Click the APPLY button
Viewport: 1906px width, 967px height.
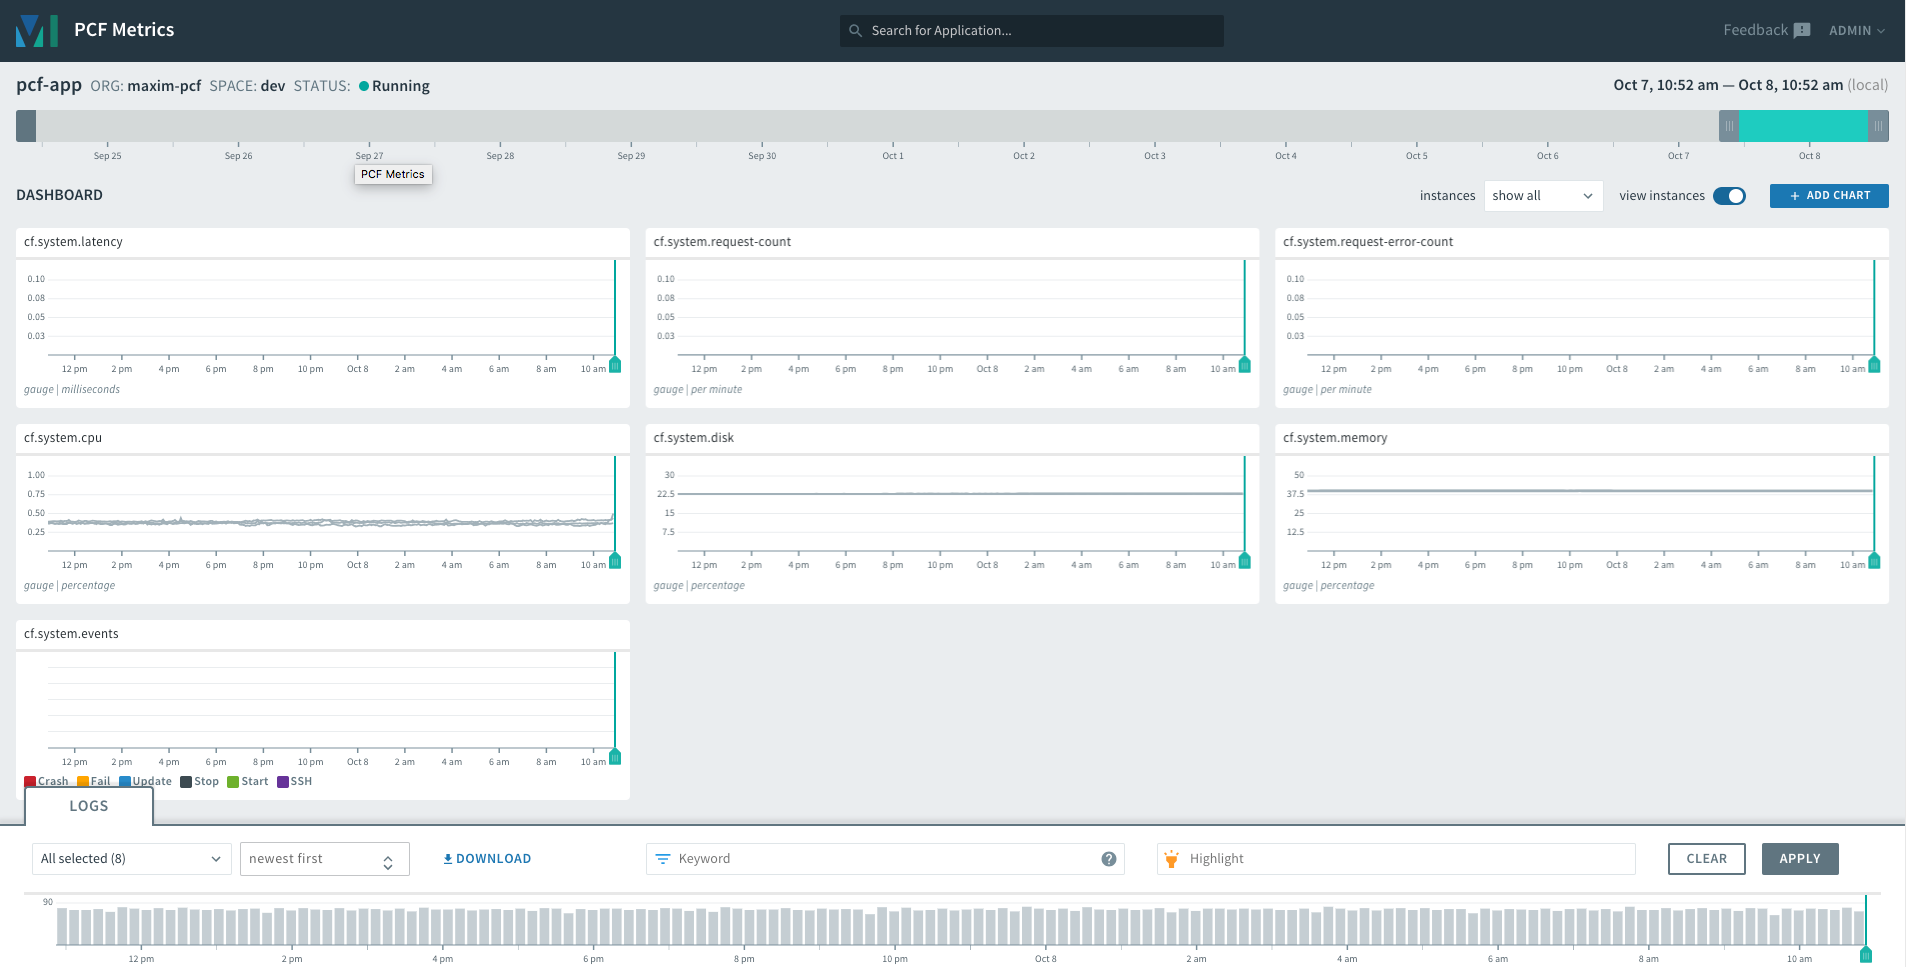point(1798,858)
